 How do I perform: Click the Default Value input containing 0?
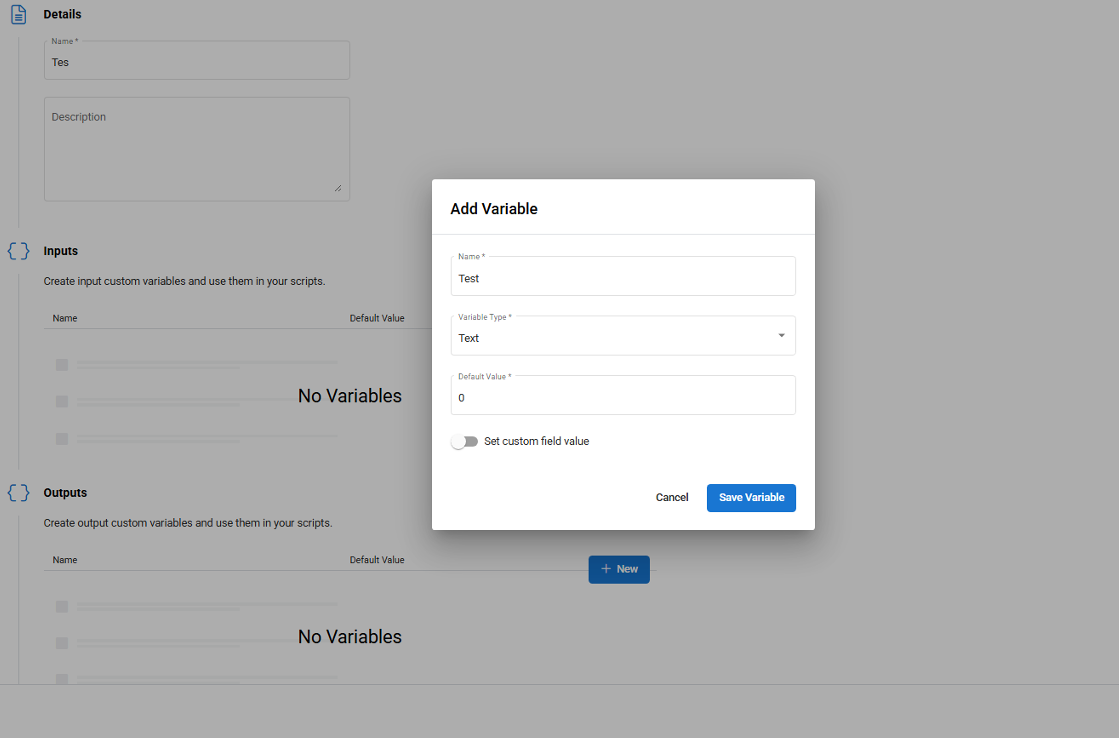click(622, 397)
